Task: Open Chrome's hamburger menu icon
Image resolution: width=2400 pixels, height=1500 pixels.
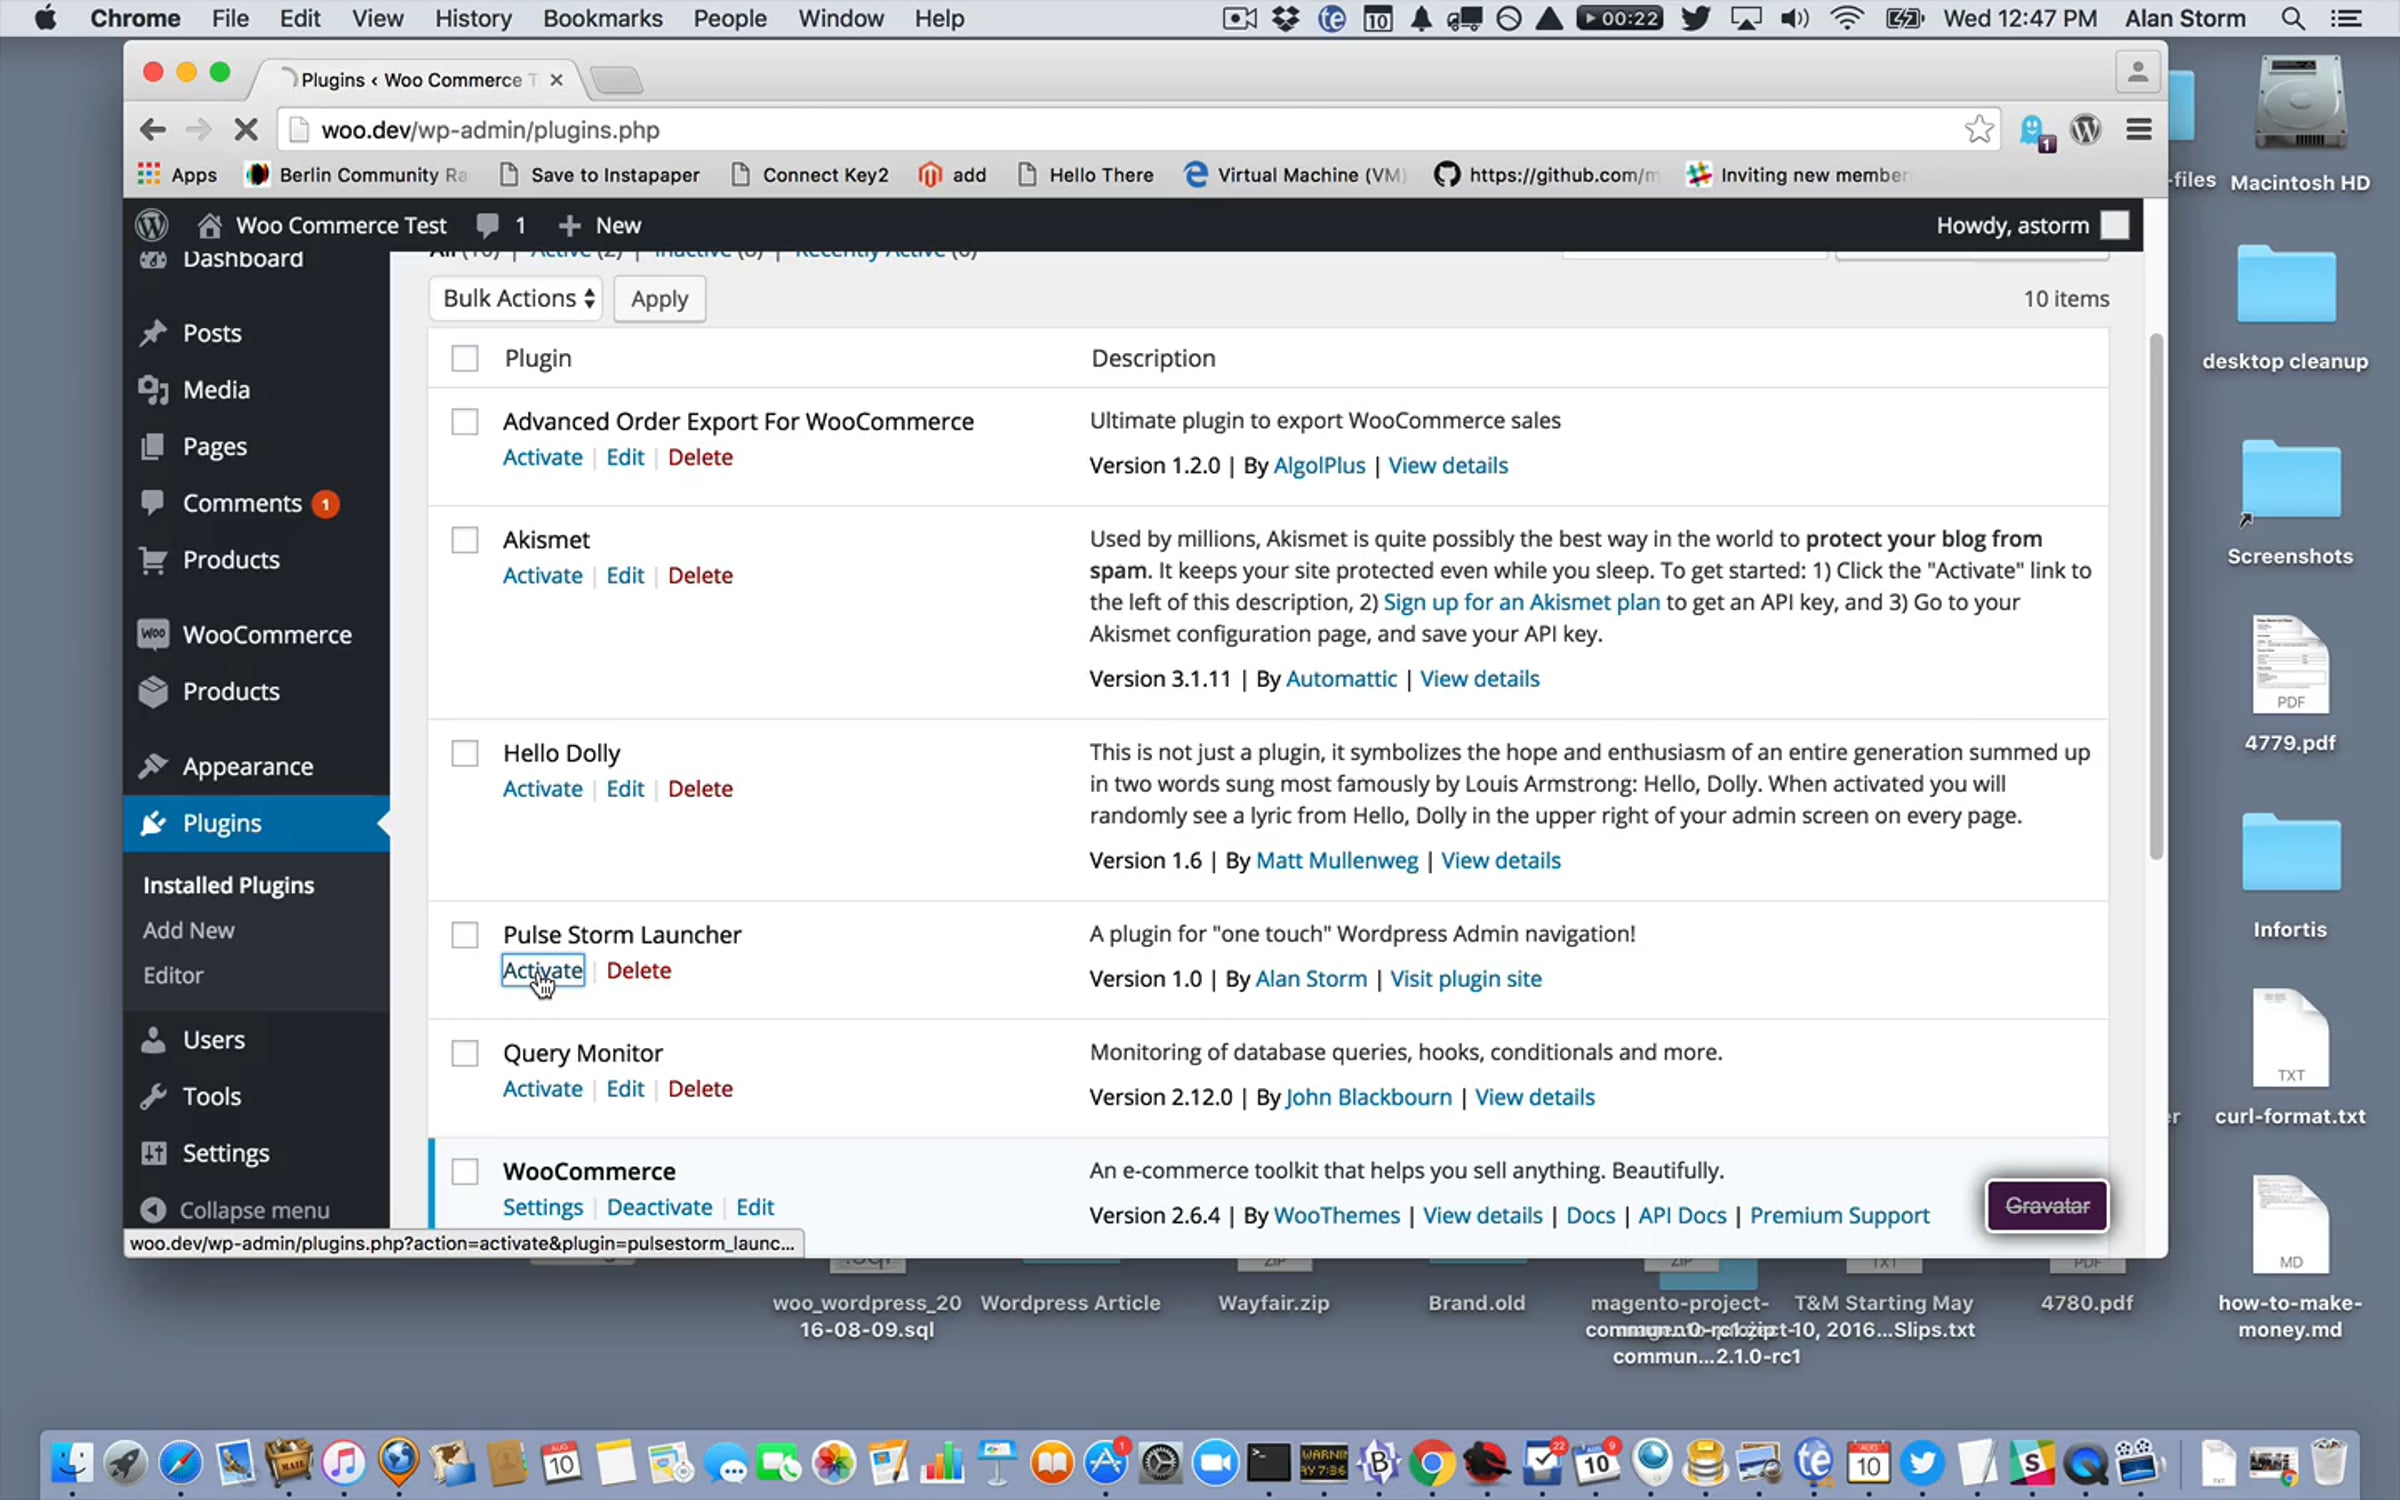Action: pos(2139,130)
